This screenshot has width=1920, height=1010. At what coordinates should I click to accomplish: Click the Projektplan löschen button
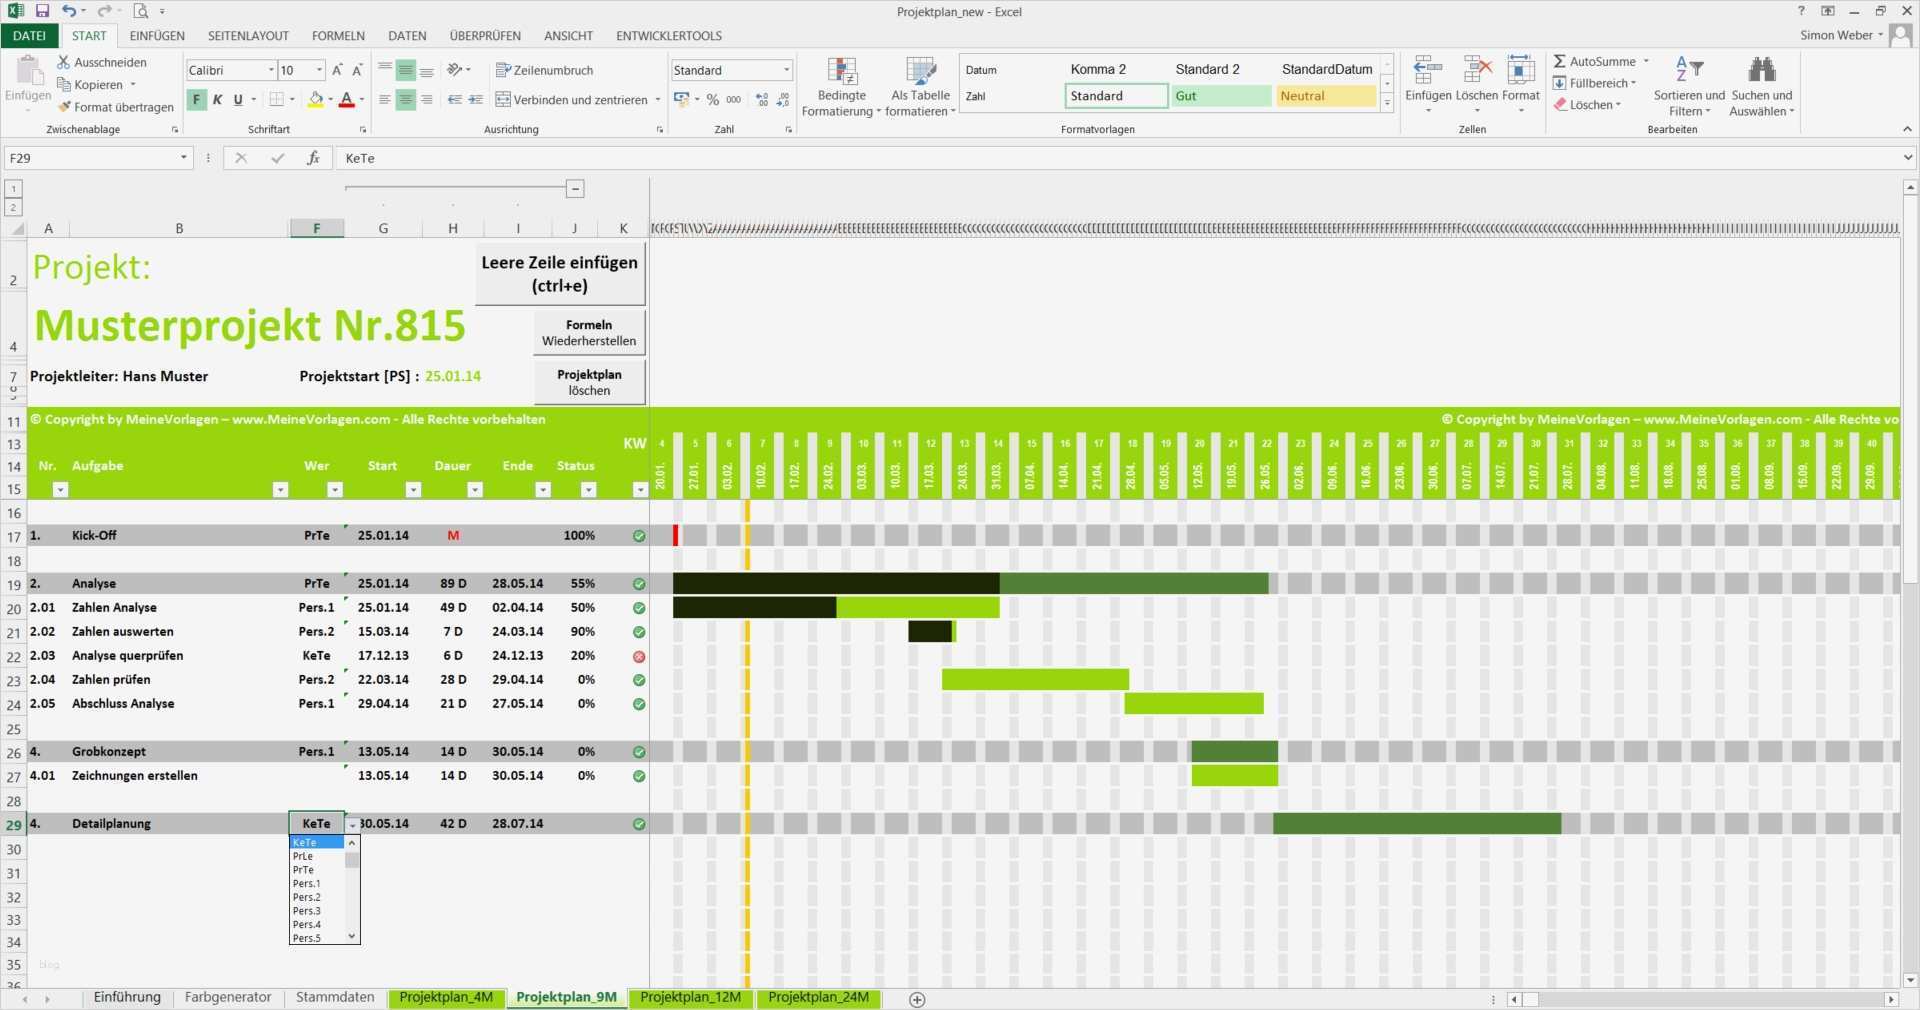click(589, 382)
